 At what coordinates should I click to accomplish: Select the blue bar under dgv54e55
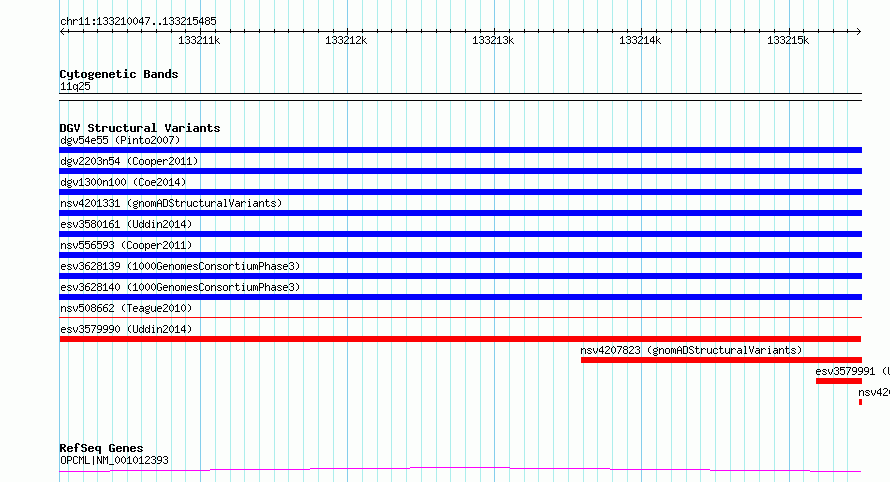tap(460, 150)
